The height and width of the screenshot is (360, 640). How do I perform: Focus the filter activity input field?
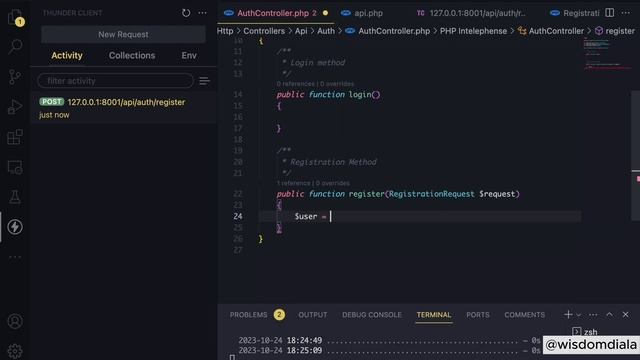116,81
